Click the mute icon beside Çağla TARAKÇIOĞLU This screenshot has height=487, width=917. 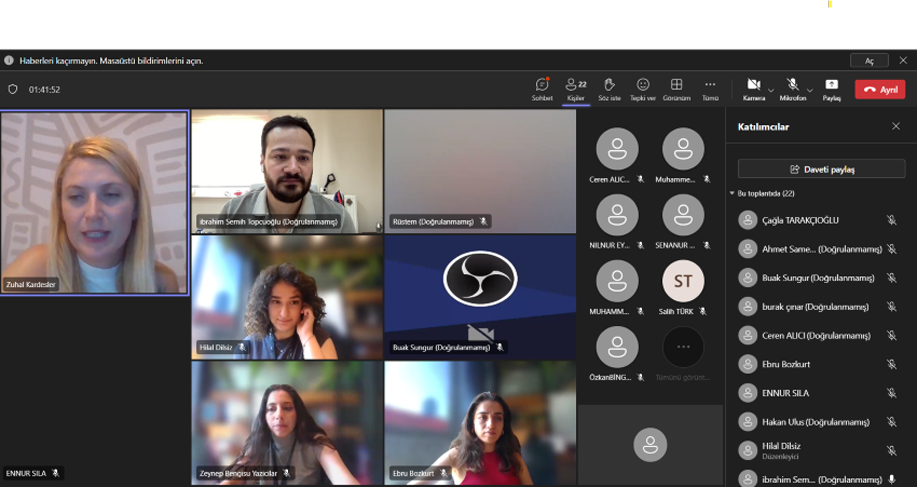(891, 220)
